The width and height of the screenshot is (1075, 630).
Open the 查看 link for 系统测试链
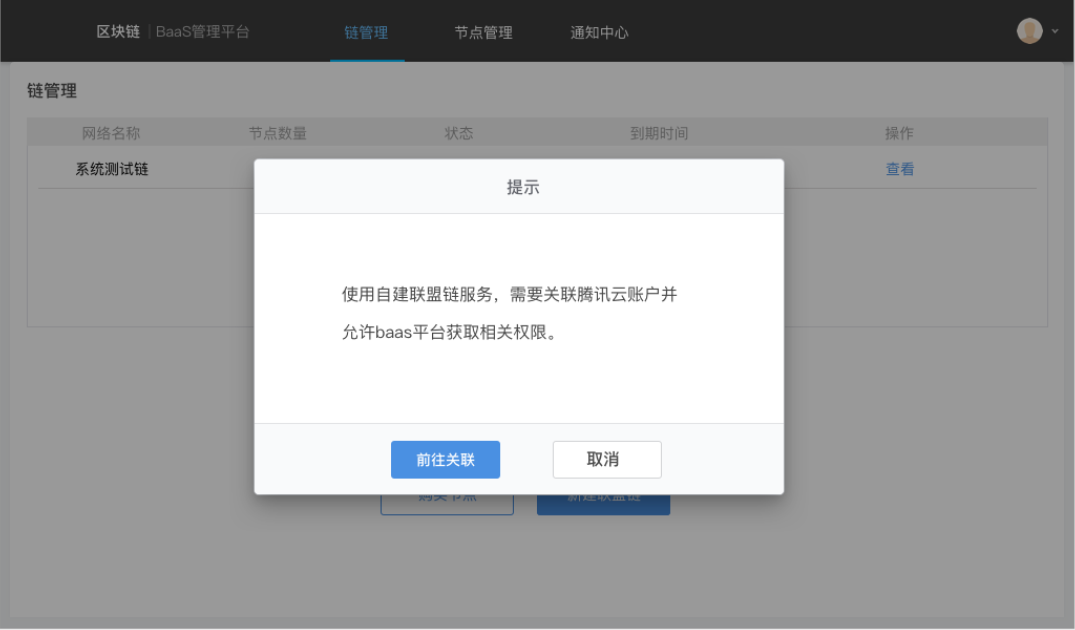pyautogui.click(x=899, y=169)
